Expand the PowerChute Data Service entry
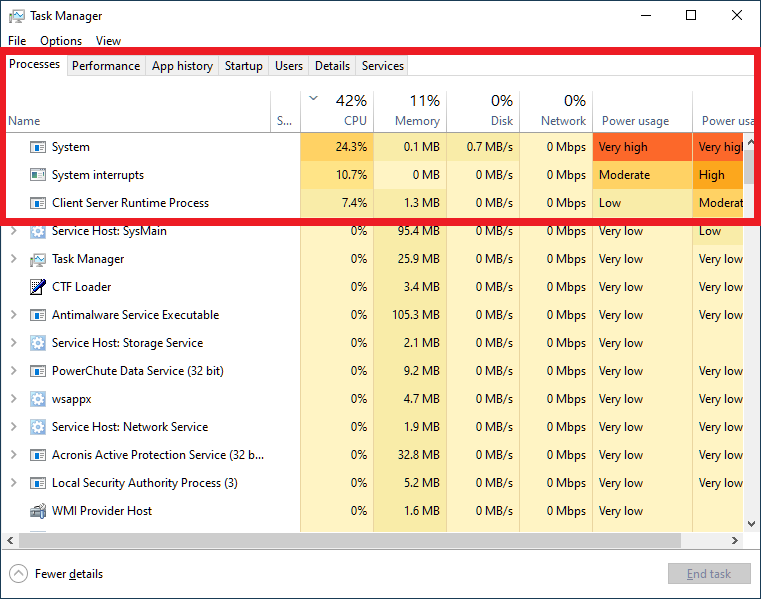This screenshot has width=761, height=599. pos(13,371)
